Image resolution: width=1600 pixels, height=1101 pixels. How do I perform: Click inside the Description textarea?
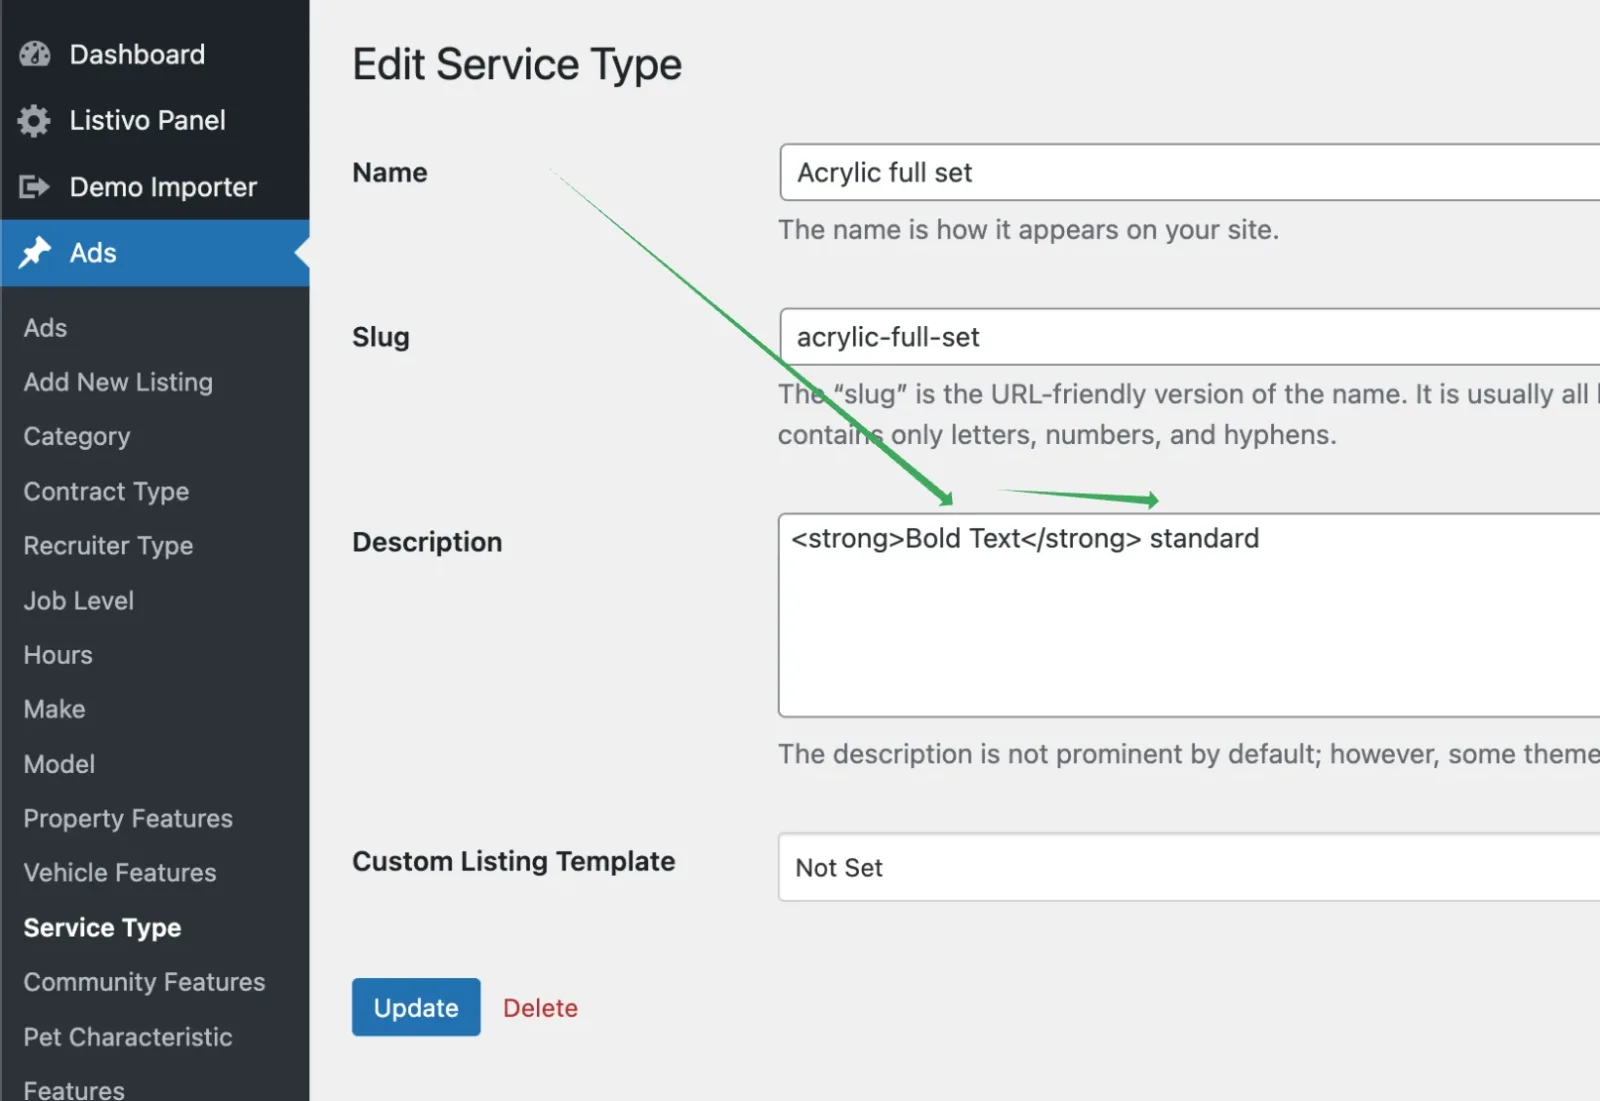pyautogui.click(x=1190, y=615)
